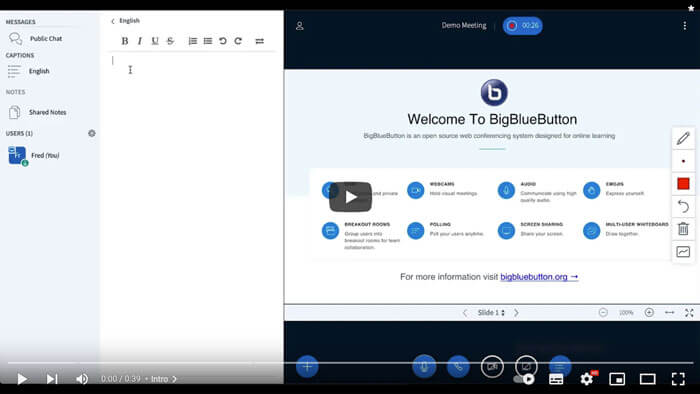
Task: Click the Demo Meeting title
Action: pyautogui.click(x=464, y=25)
